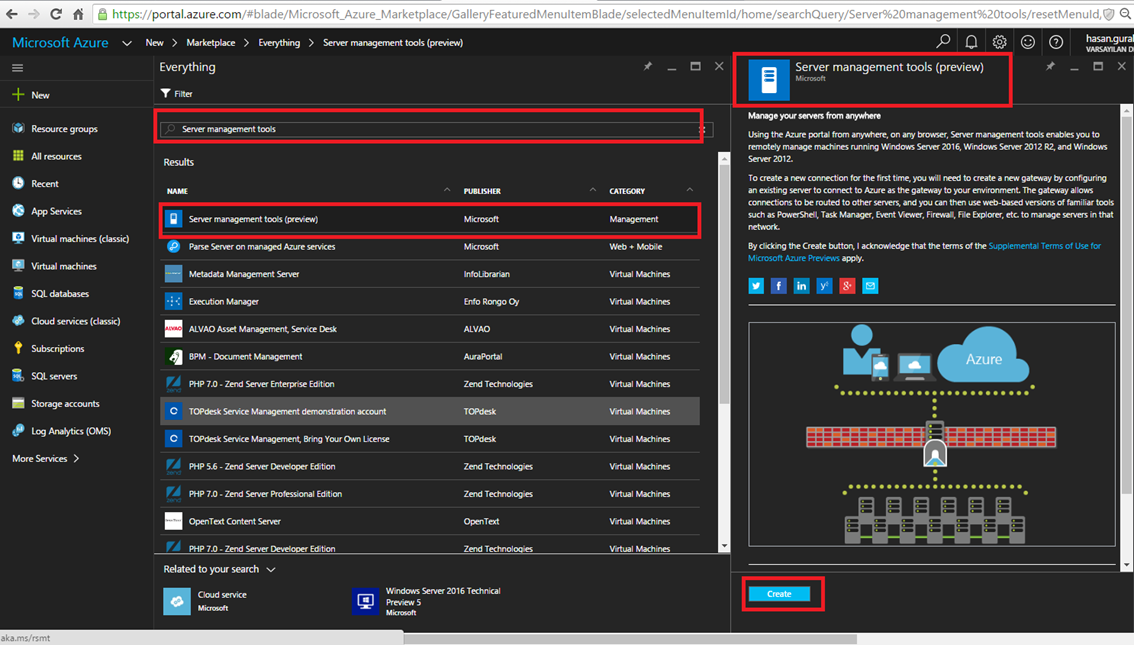This screenshot has width=1134, height=645.
Task: Select BPM - Document Management result
Action: click(x=430, y=356)
